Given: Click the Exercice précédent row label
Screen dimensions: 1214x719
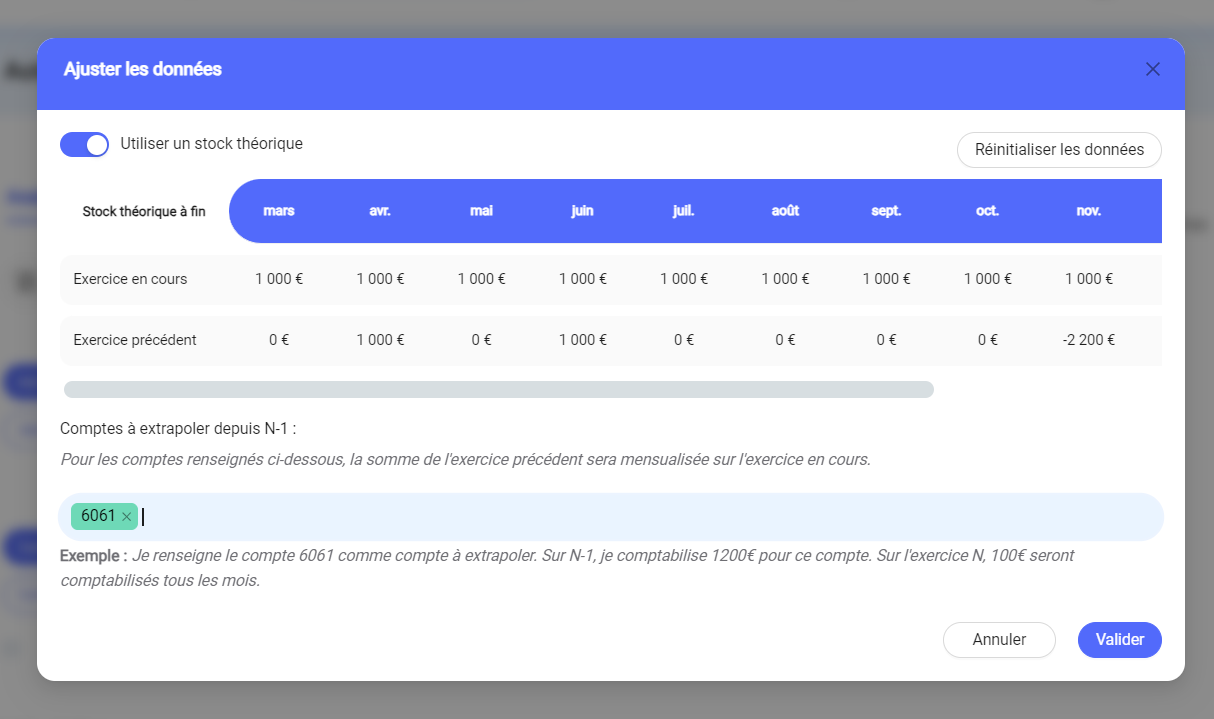Looking at the screenshot, I should 135,340.
